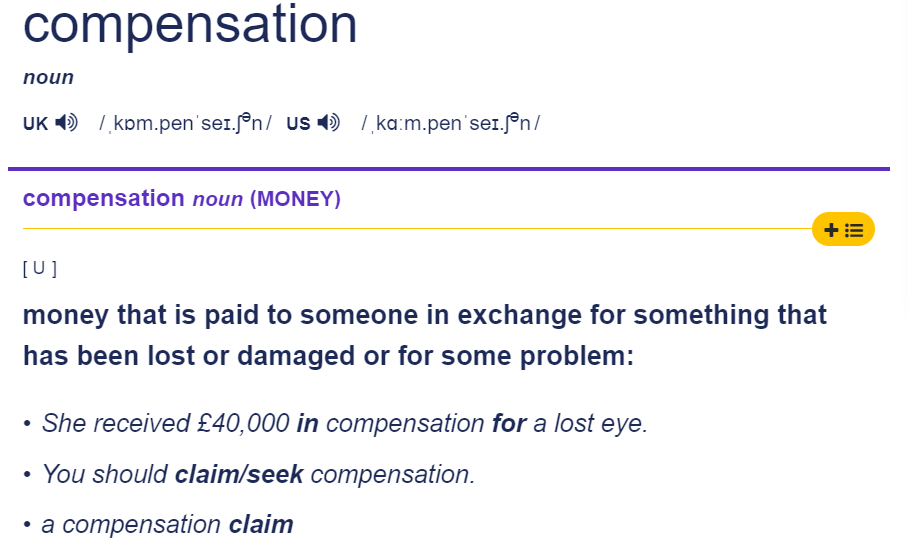Play the US pronunciation audio

pos(328,123)
